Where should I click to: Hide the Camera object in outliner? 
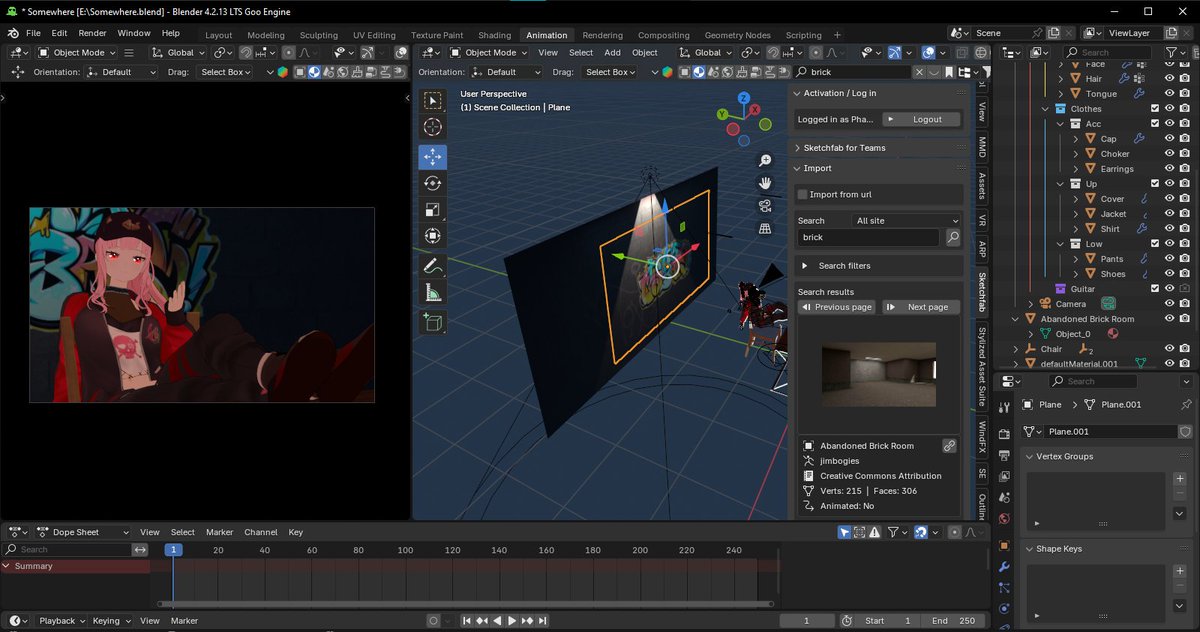[1169, 304]
